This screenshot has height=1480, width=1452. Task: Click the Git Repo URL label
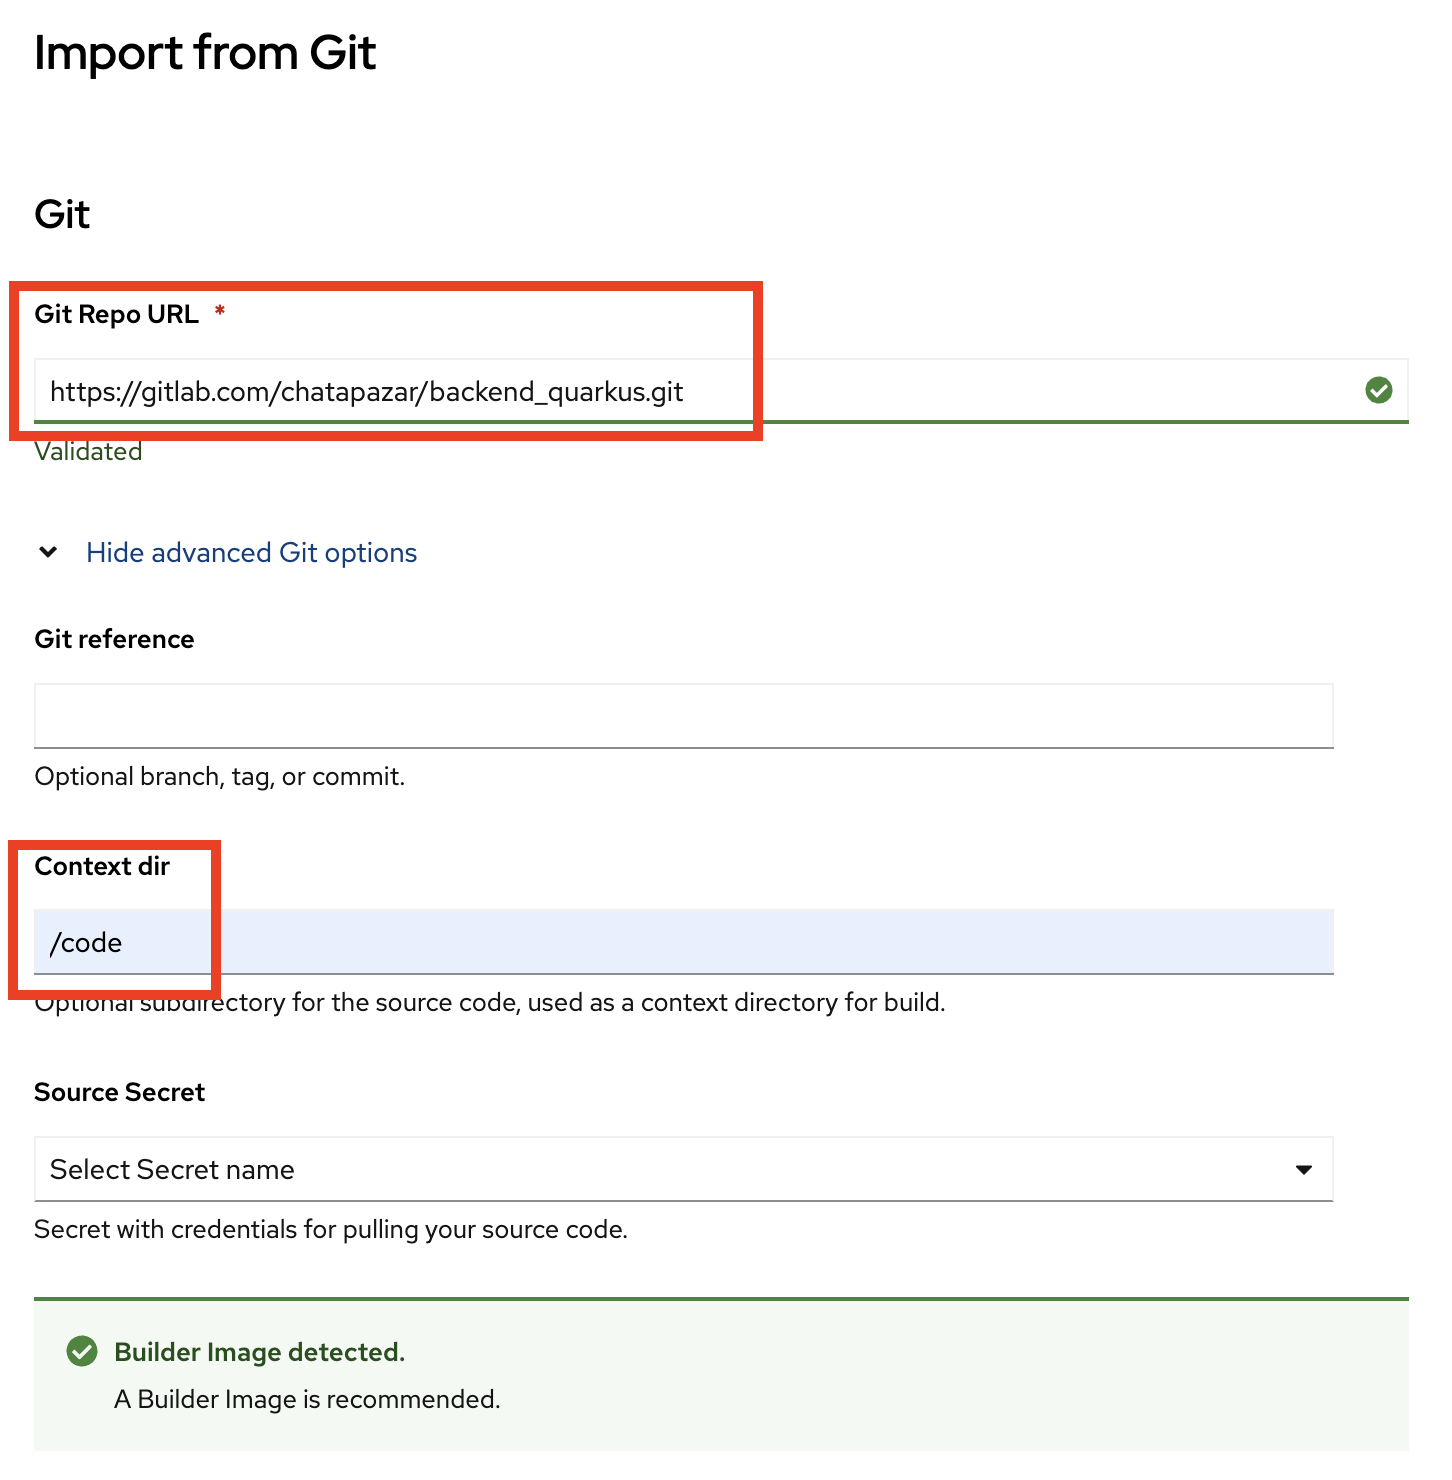coord(117,314)
